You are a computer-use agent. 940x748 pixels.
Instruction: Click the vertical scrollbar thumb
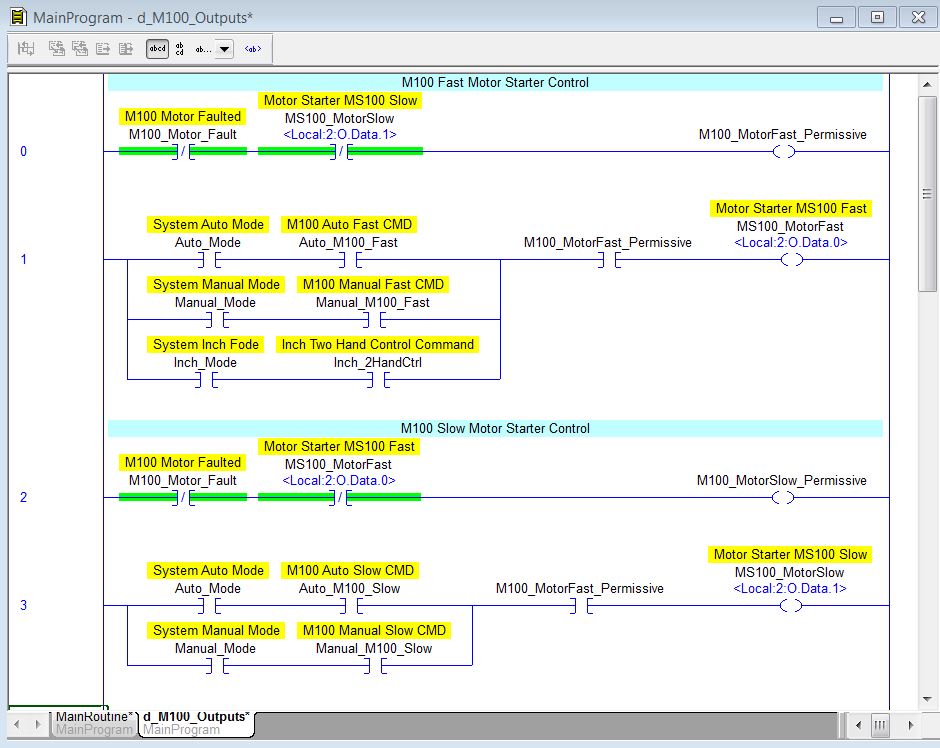[927, 194]
